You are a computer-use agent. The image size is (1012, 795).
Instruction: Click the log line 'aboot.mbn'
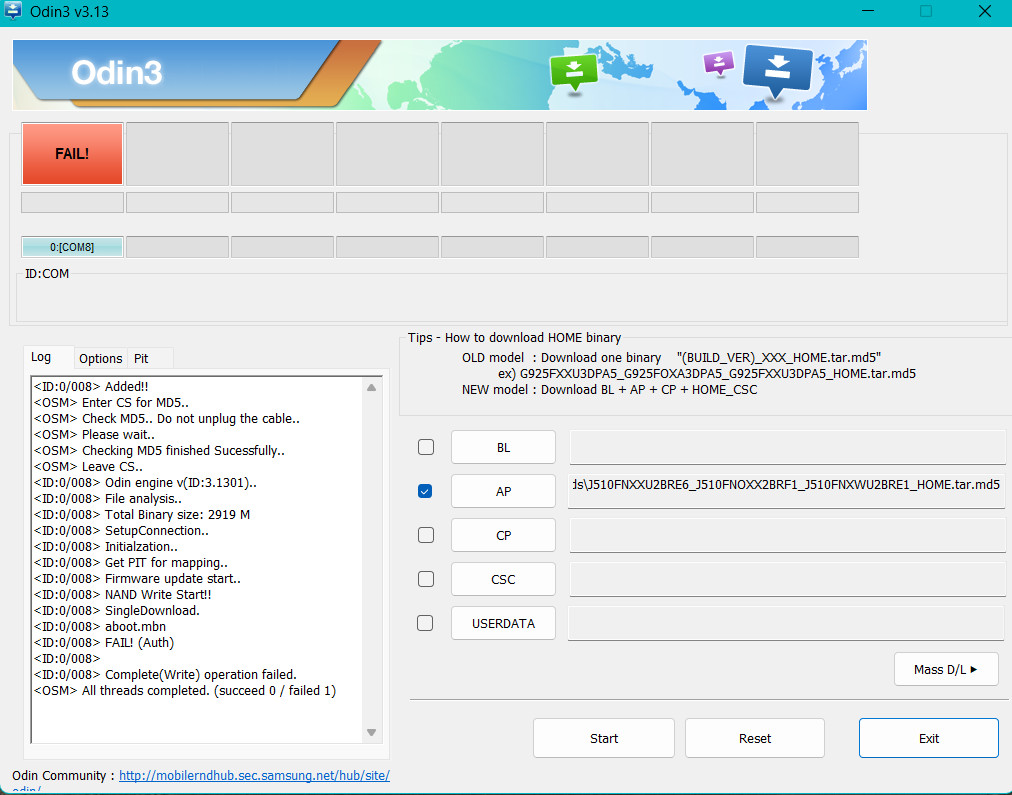tap(100, 627)
